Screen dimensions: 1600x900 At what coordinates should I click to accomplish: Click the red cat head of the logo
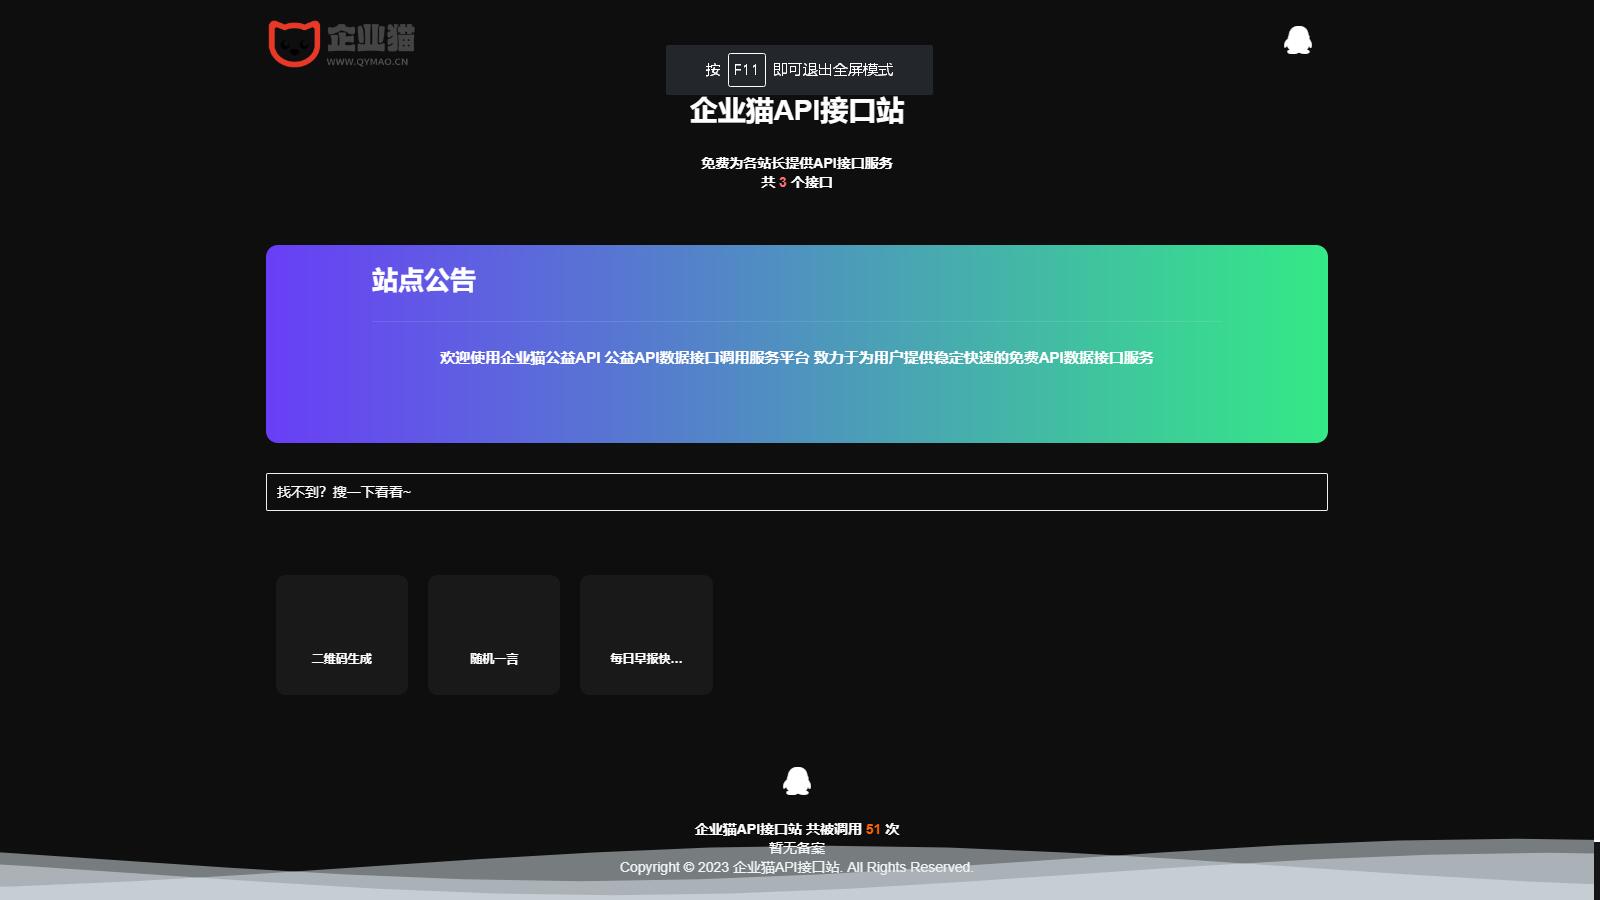pos(294,41)
